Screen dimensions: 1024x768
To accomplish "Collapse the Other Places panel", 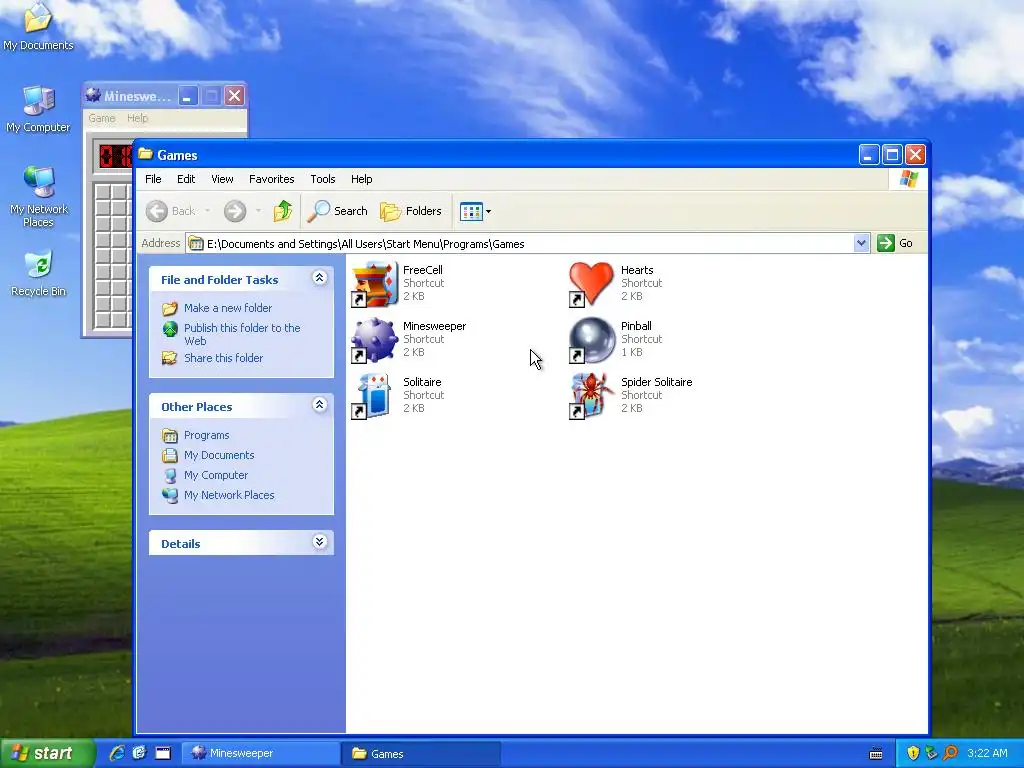I will click(319, 405).
